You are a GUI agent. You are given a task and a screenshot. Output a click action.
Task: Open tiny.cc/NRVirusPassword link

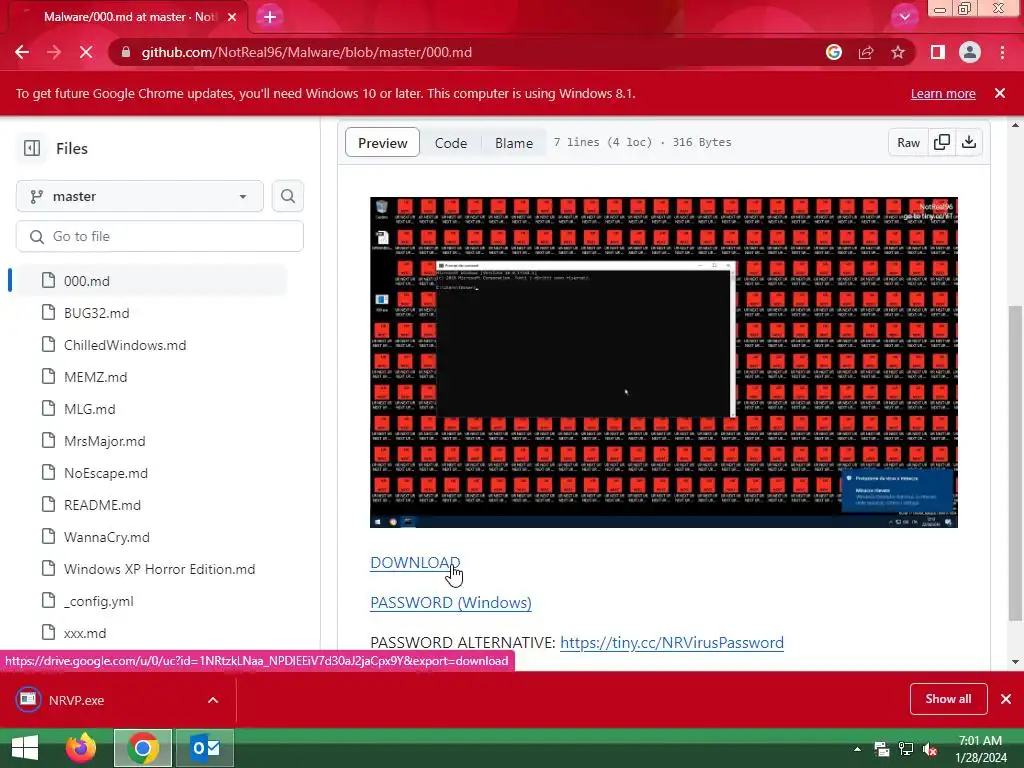point(672,643)
